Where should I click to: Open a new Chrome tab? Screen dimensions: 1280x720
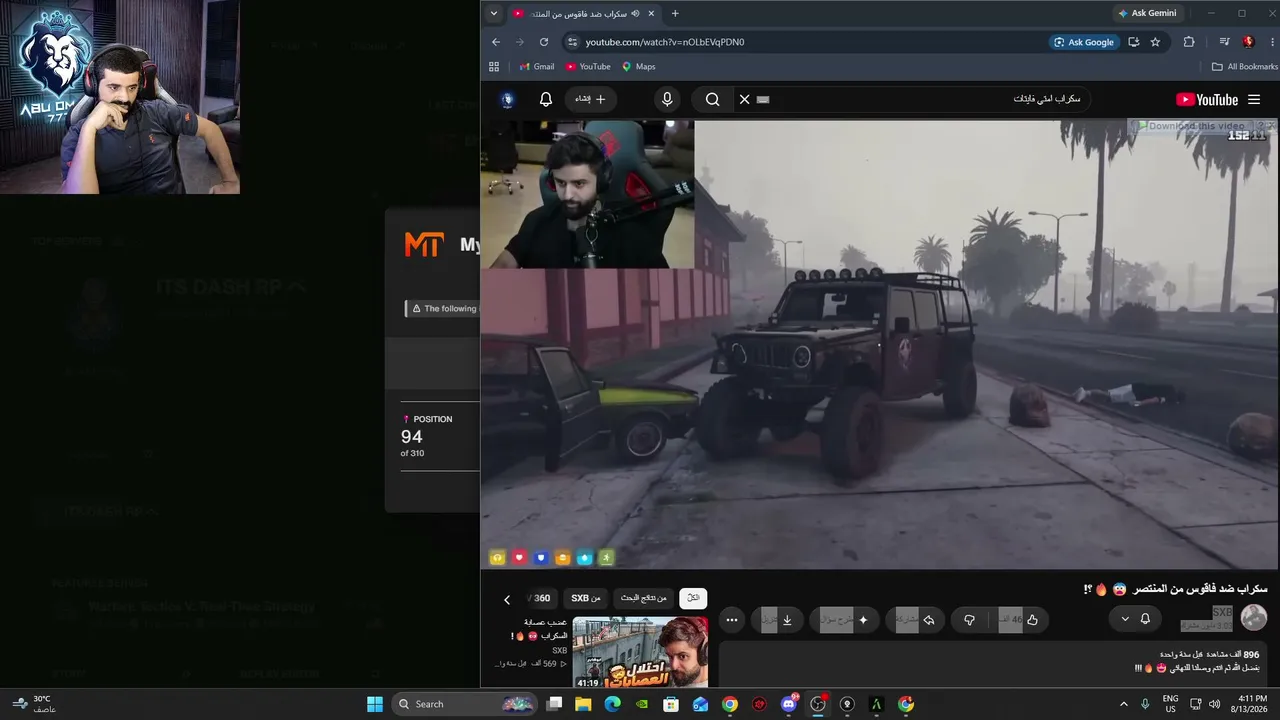tap(675, 13)
